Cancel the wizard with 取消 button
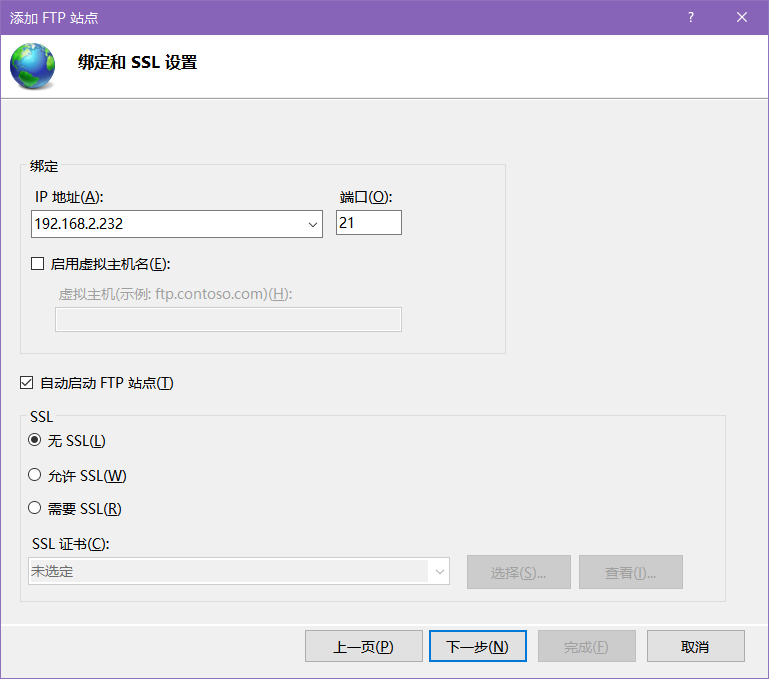Screen dimensions: 769x679 click(x=695, y=646)
